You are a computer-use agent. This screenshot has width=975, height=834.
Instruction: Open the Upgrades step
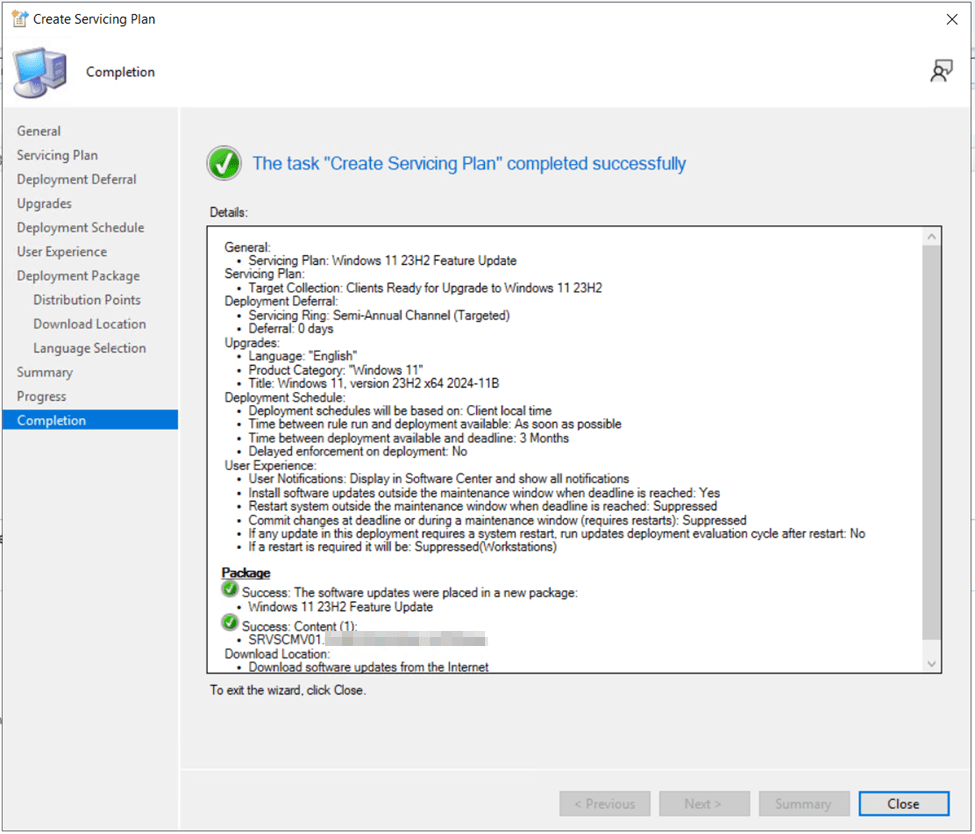[x=44, y=203]
